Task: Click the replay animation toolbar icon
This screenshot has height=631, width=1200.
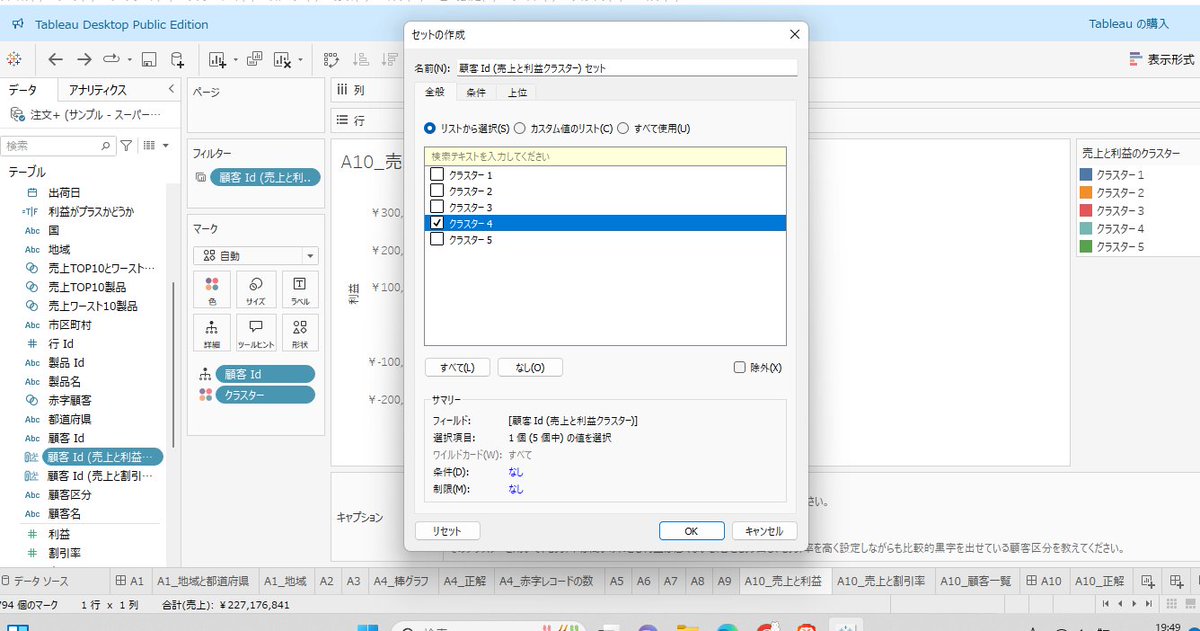Action: coord(111,59)
